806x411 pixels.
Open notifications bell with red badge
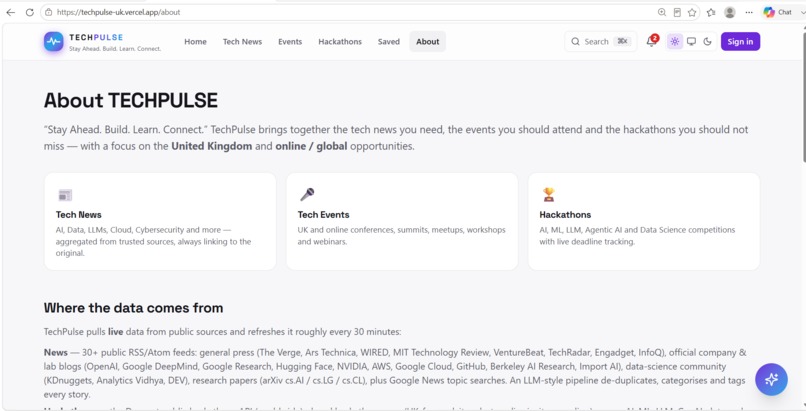(652, 41)
